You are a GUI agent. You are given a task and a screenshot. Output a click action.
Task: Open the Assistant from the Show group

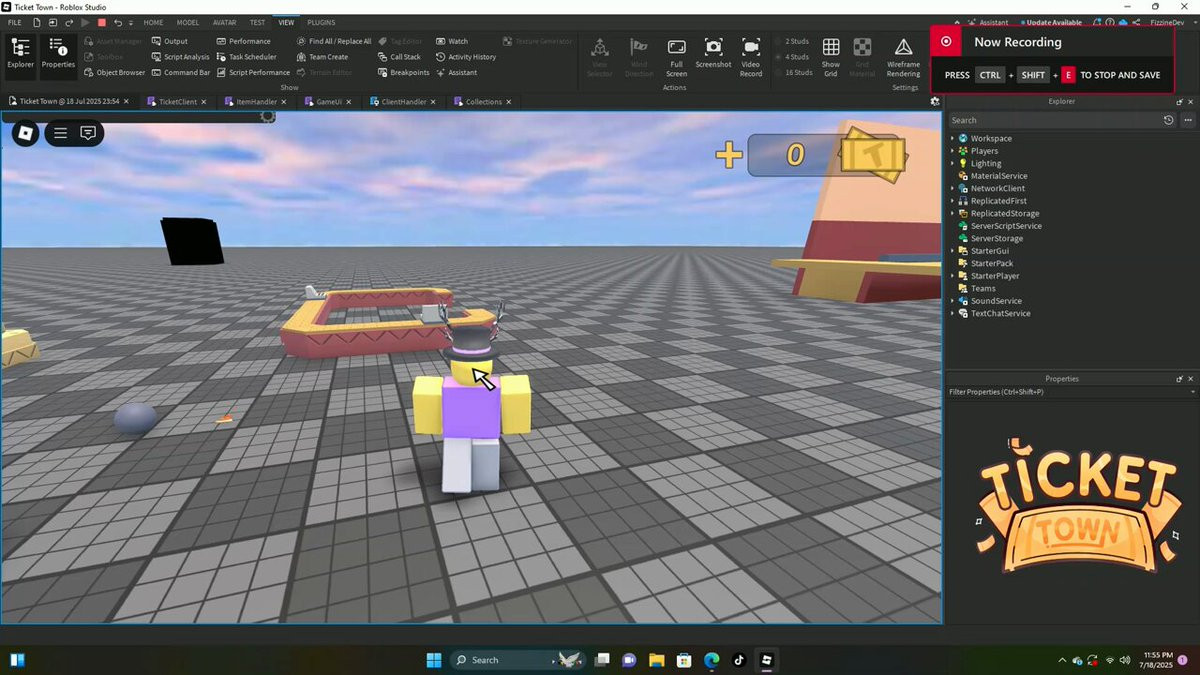click(x=456, y=73)
